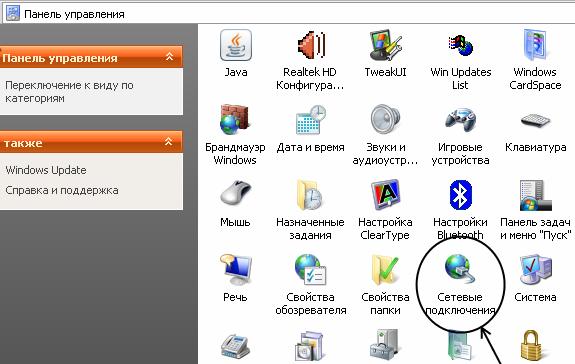The height and width of the screenshot is (364, 575).
Task: Open the Мышь mouse settings icon
Action: [235, 194]
